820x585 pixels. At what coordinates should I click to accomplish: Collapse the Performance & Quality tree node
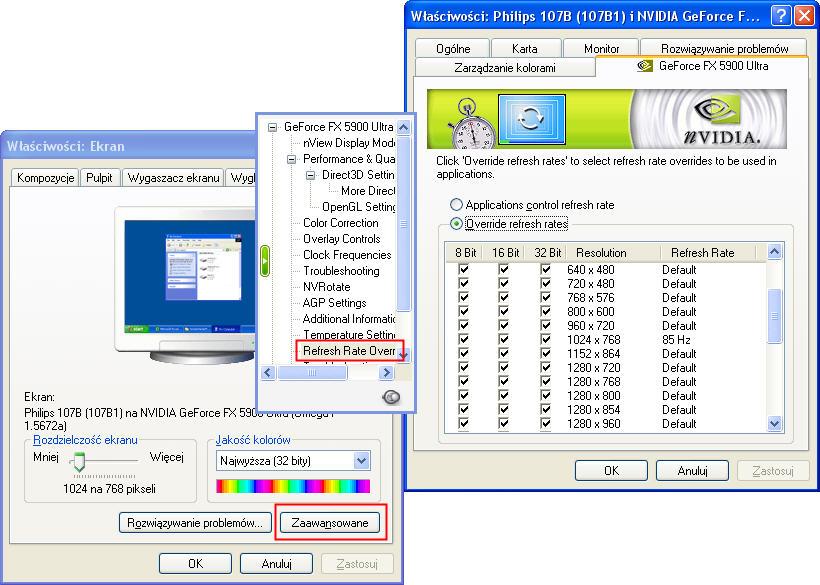[291, 159]
